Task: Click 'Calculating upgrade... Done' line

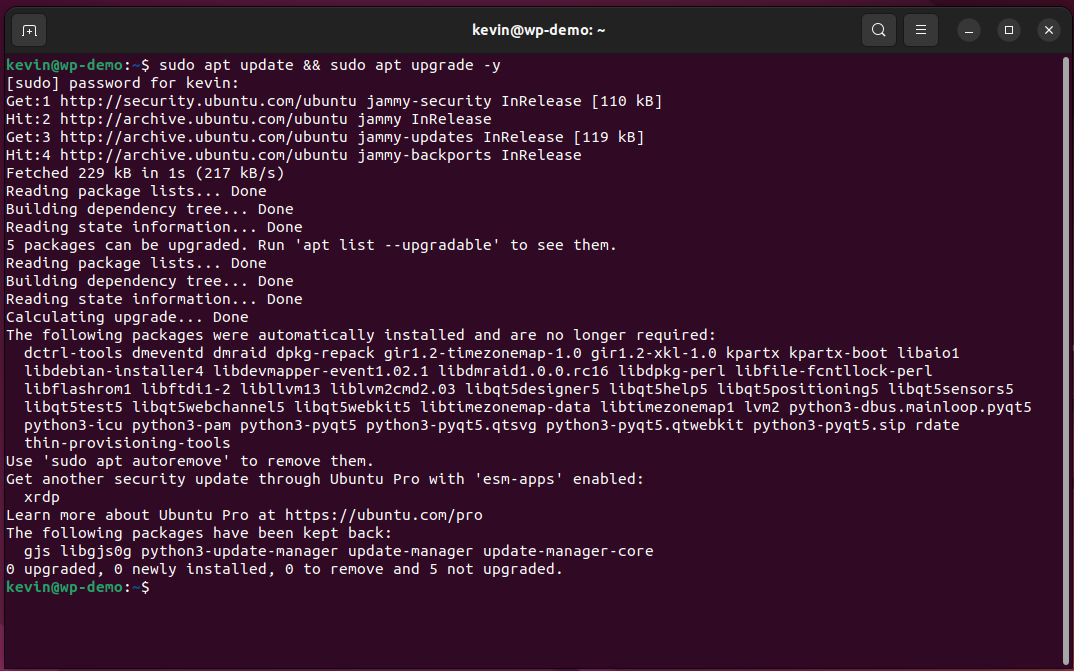Action: click(127, 317)
